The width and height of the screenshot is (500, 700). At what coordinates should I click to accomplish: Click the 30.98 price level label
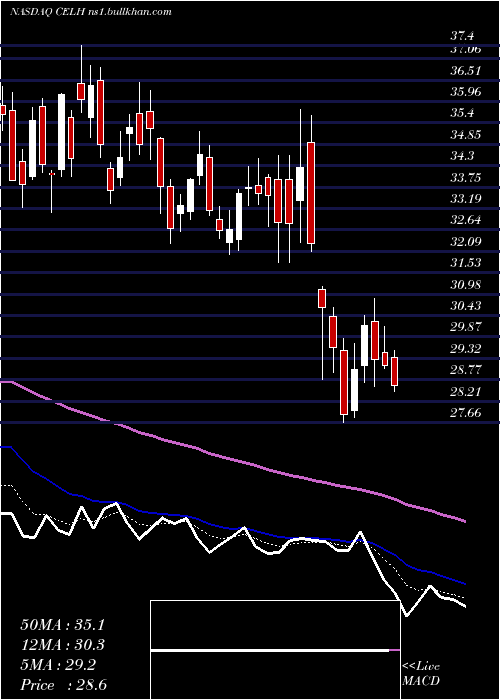click(x=466, y=284)
